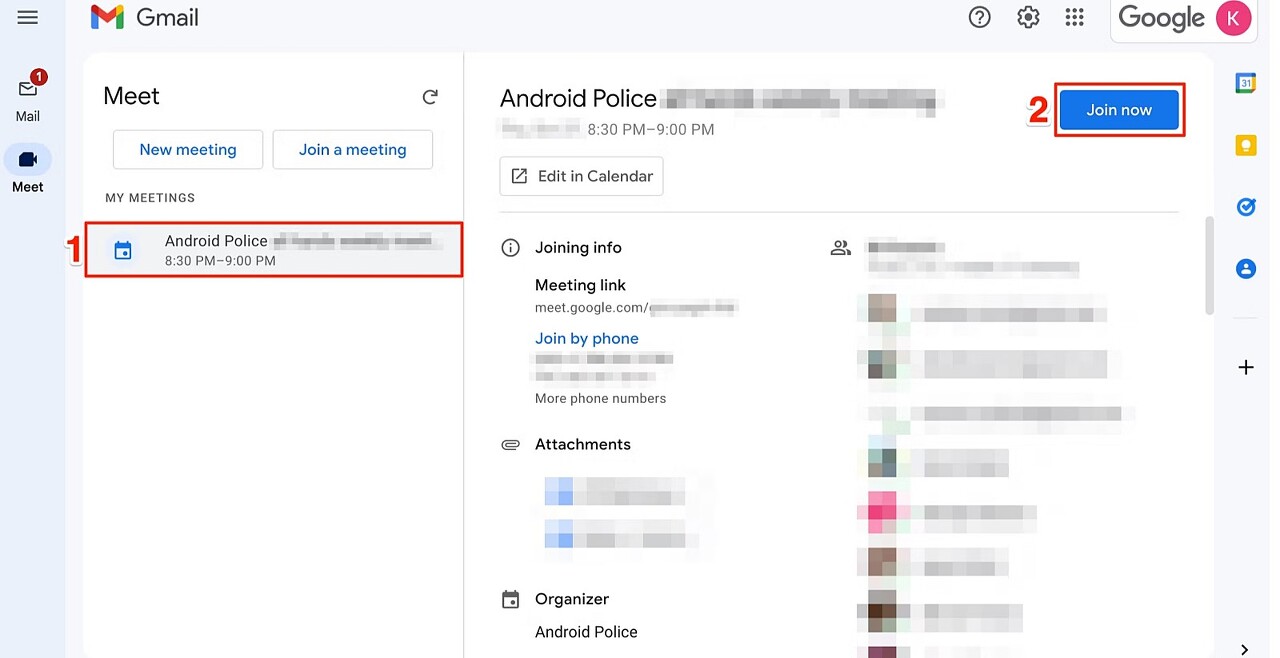1280x658 pixels.
Task: Click organizer name Android Police
Action: pyautogui.click(x=586, y=632)
